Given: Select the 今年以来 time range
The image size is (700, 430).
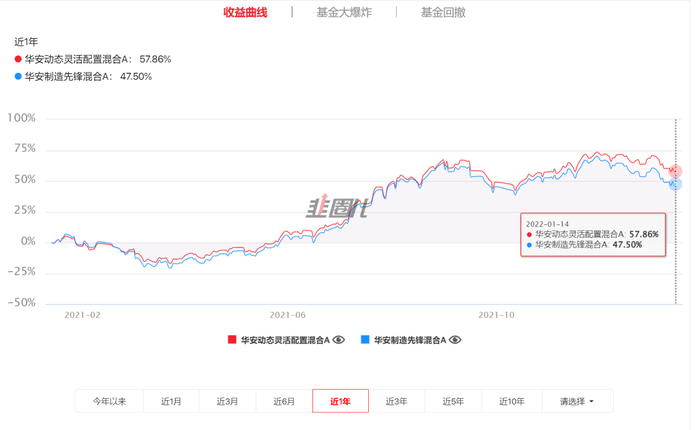Looking at the screenshot, I should point(109,401).
